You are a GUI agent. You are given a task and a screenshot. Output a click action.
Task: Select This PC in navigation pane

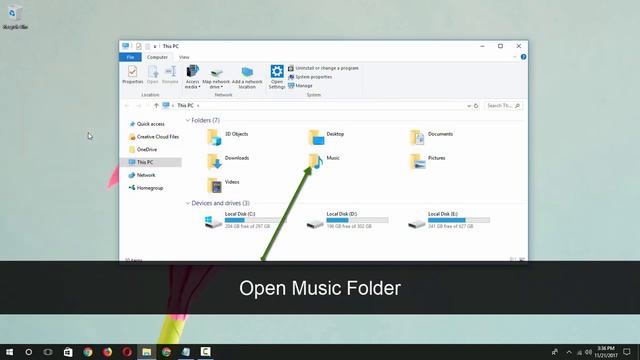[151, 162]
